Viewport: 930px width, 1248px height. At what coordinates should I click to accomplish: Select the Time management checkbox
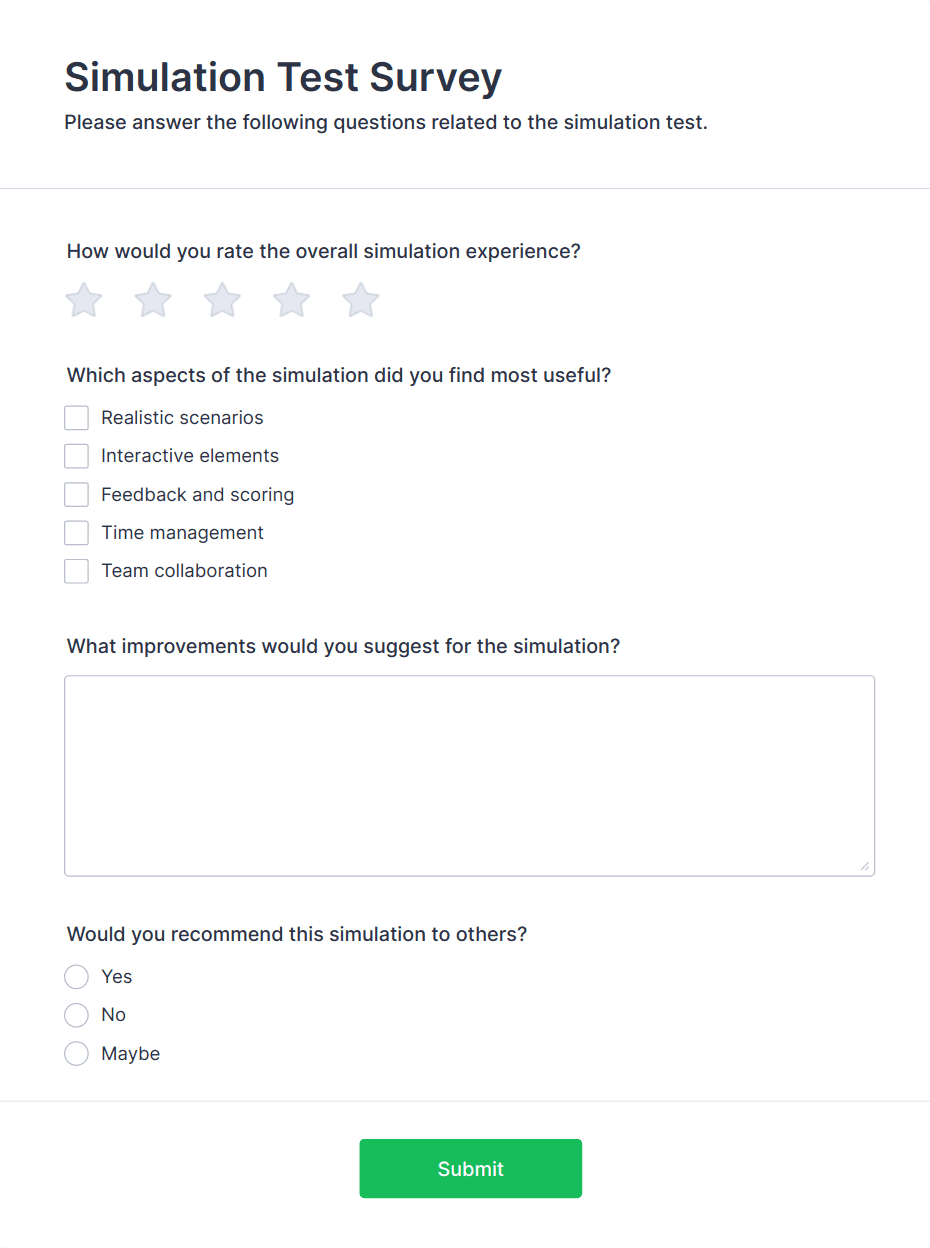[77, 533]
